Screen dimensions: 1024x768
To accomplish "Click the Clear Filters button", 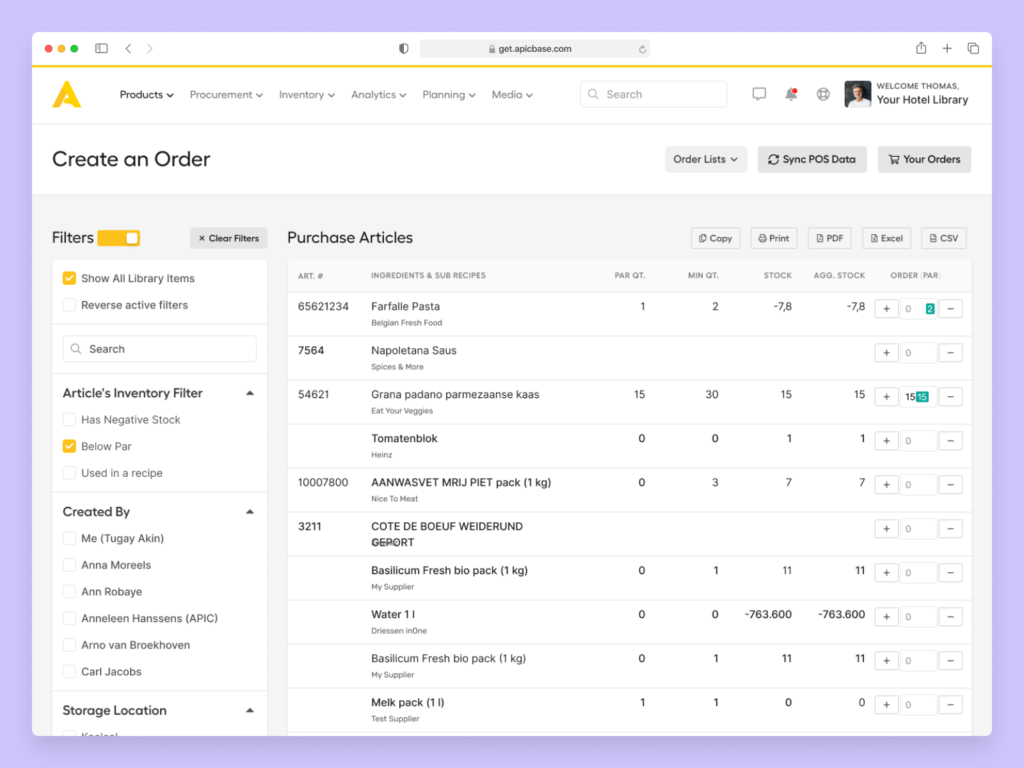I will pos(228,238).
